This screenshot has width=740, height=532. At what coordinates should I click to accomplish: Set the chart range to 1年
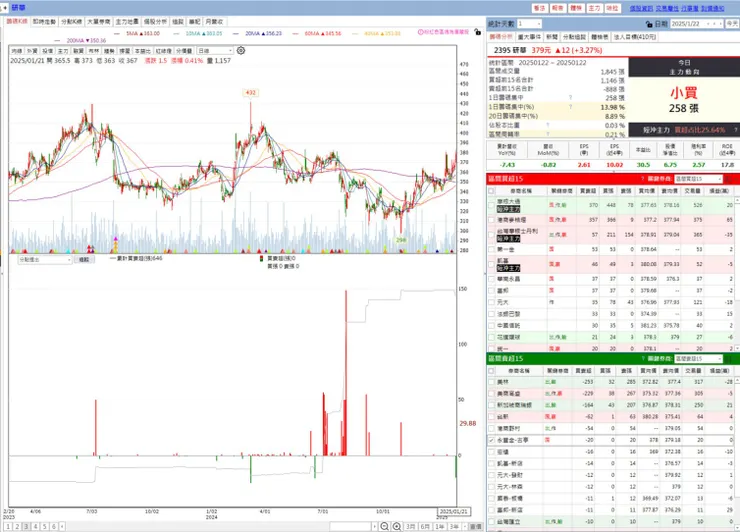coord(439,526)
